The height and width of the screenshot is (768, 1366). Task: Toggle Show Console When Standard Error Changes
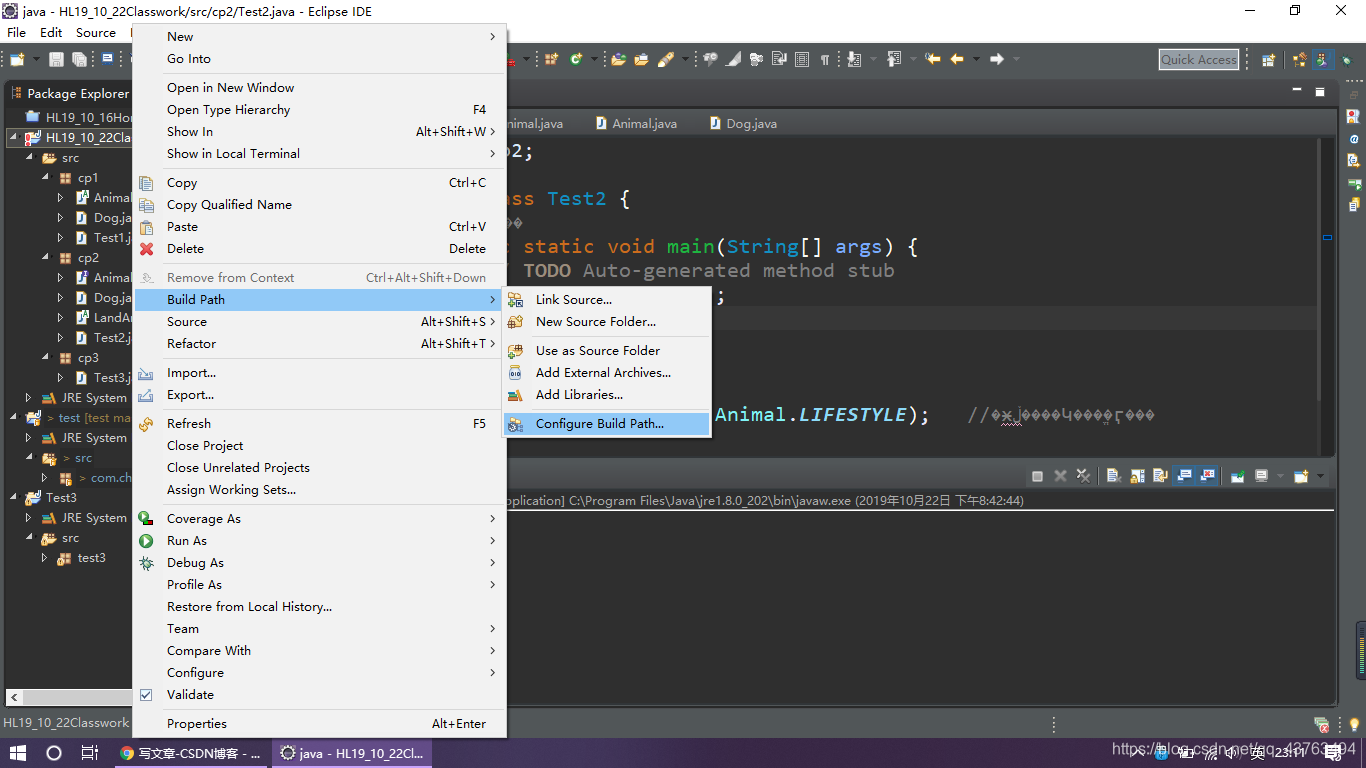click(1207, 476)
